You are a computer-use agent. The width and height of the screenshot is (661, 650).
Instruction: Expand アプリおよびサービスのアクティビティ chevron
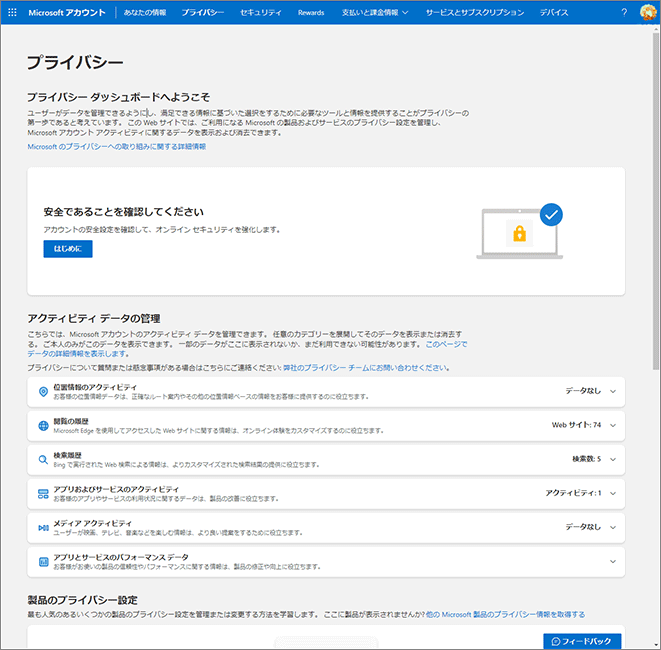click(x=613, y=493)
